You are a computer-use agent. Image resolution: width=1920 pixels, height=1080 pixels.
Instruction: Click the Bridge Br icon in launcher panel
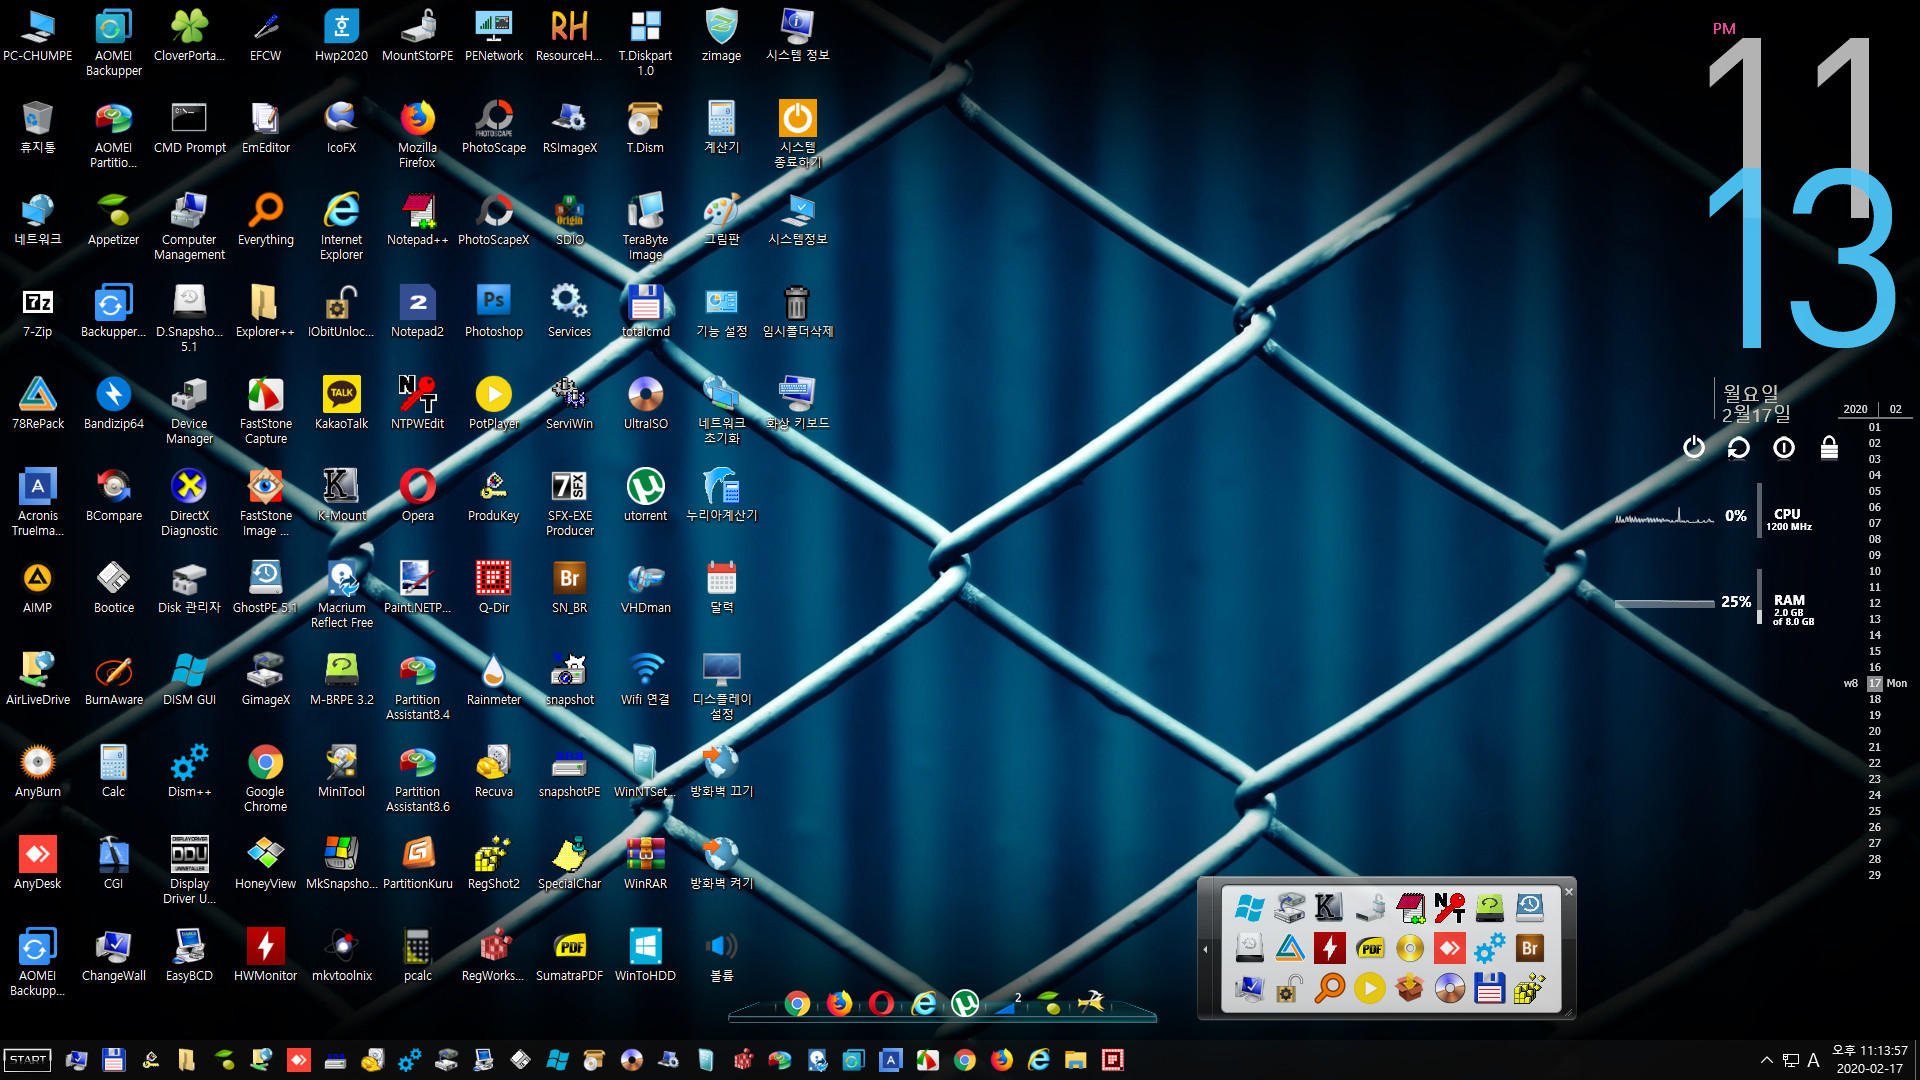[1529, 948]
